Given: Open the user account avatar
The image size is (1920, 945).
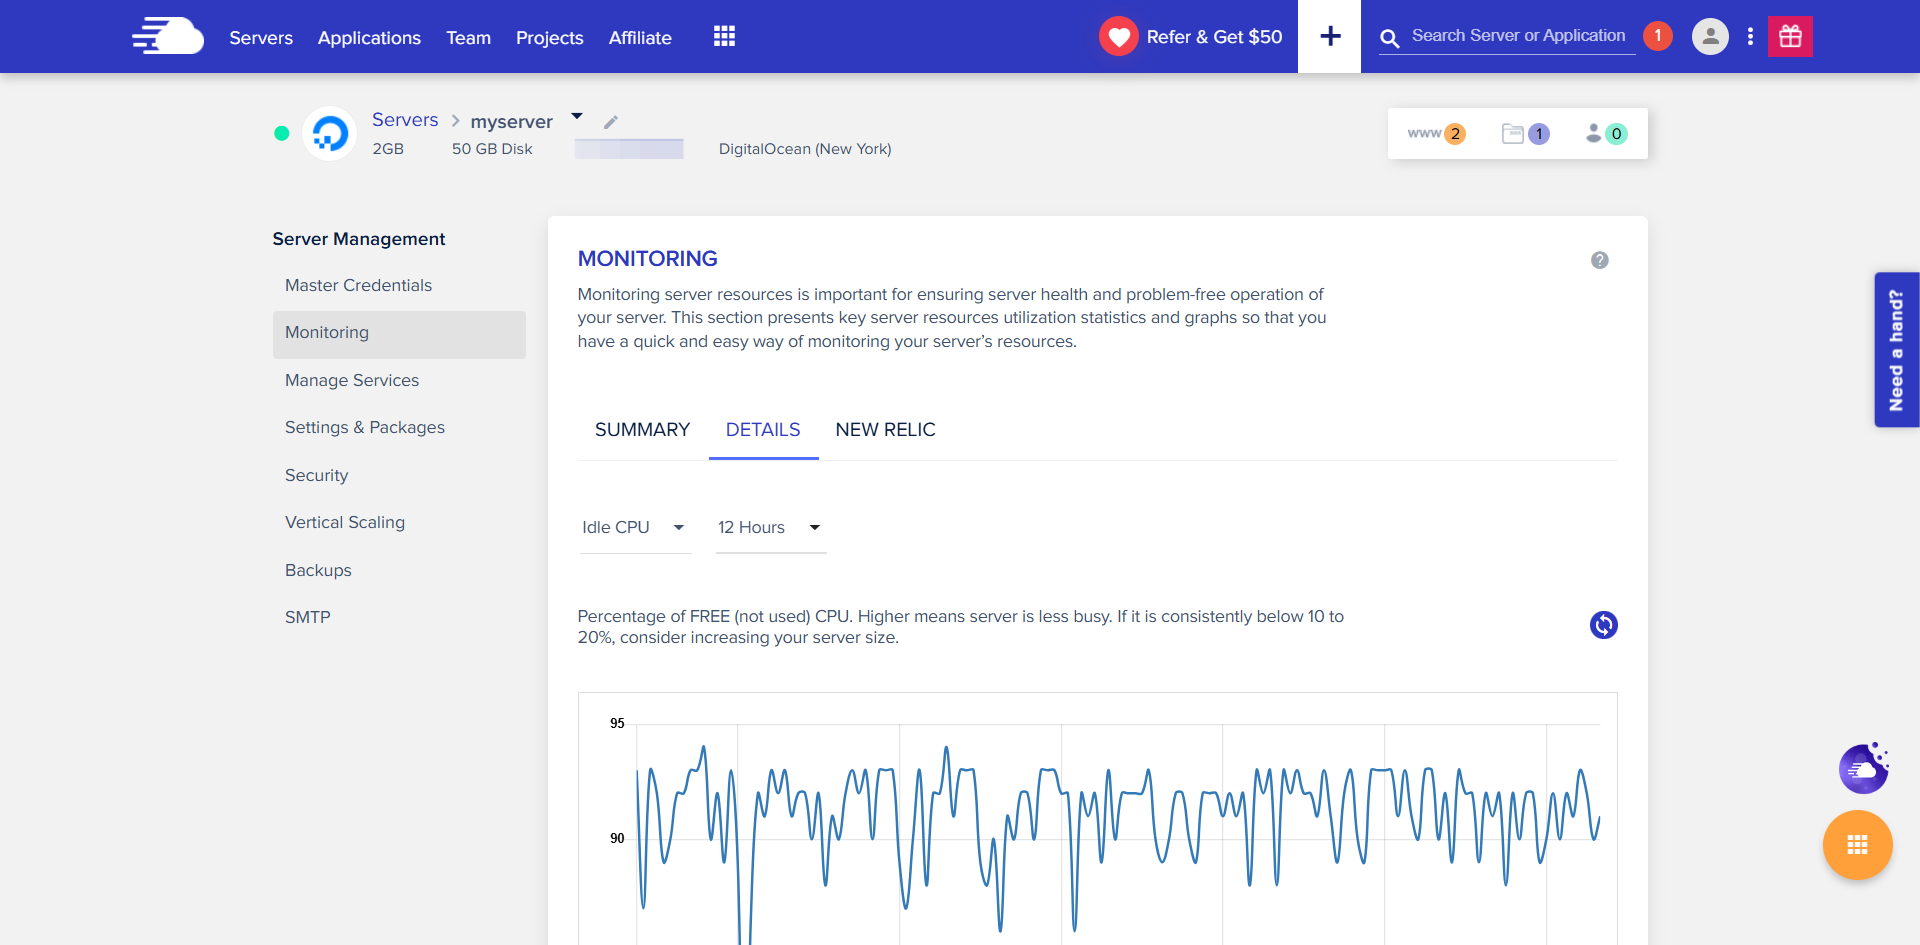Looking at the screenshot, I should [1710, 36].
